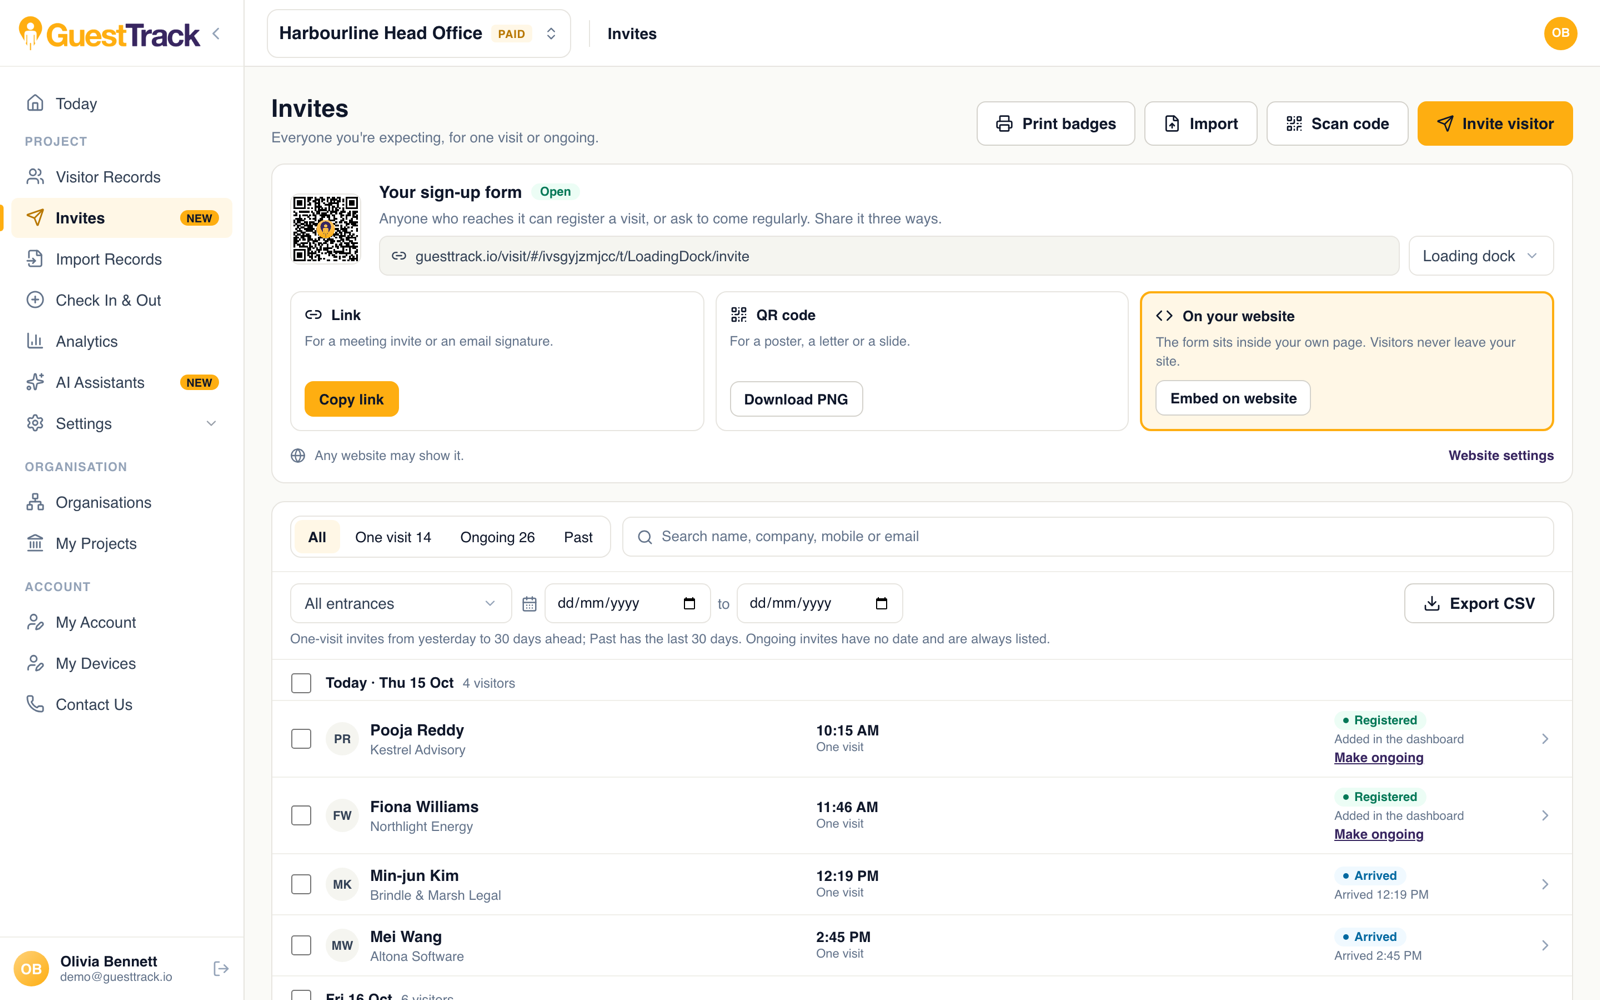Export invites as CSV
This screenshot has height=1000, width=1600.
[1478, 604]
